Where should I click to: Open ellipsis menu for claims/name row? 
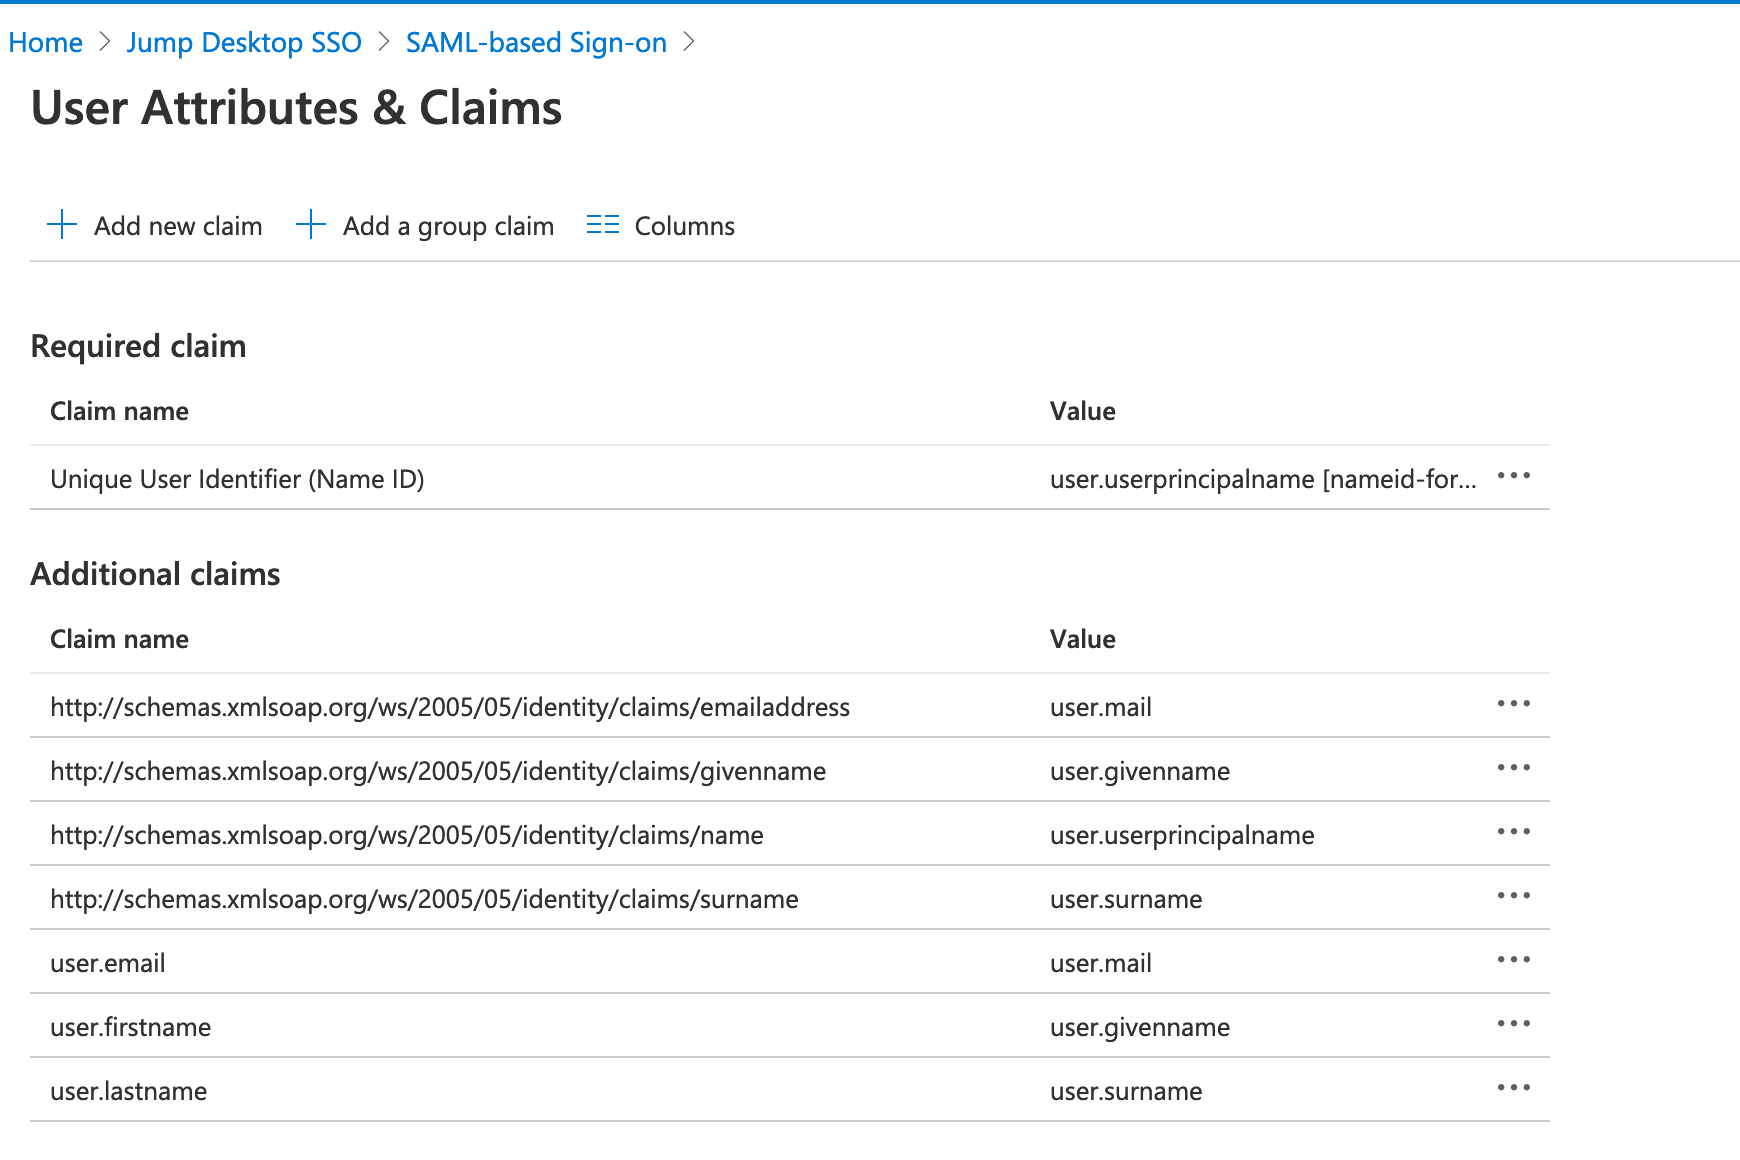1513,832
